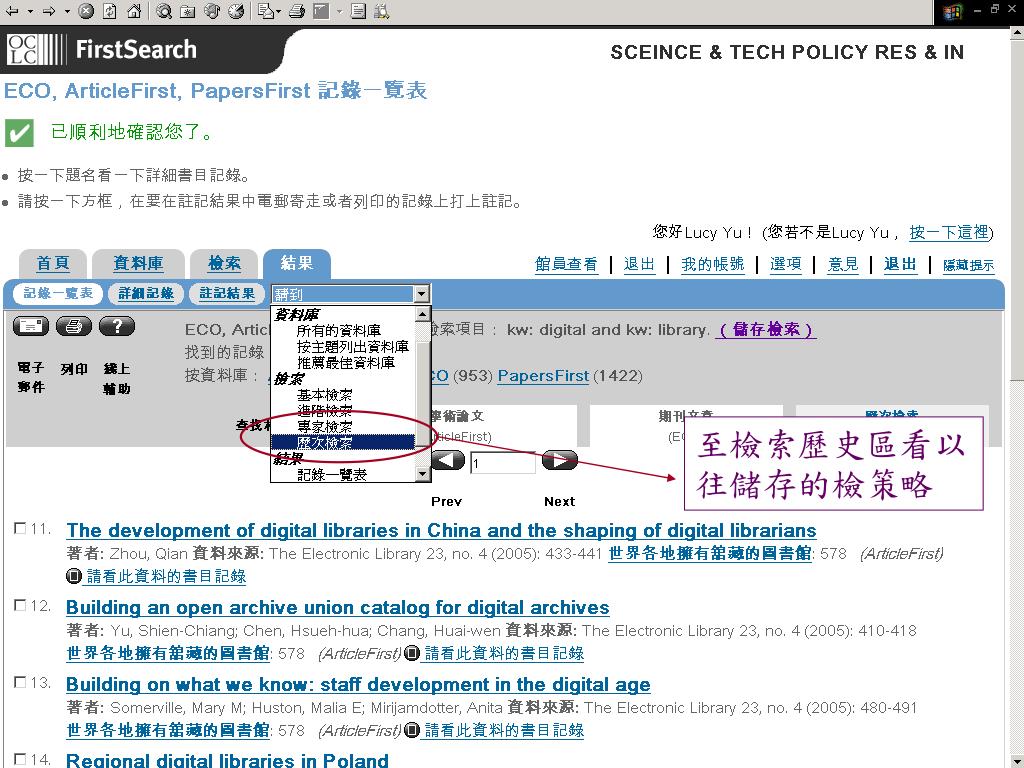Click the browser Back arrow
The width and height of the screenshot is (1024, 768).
tap(12, 10)
